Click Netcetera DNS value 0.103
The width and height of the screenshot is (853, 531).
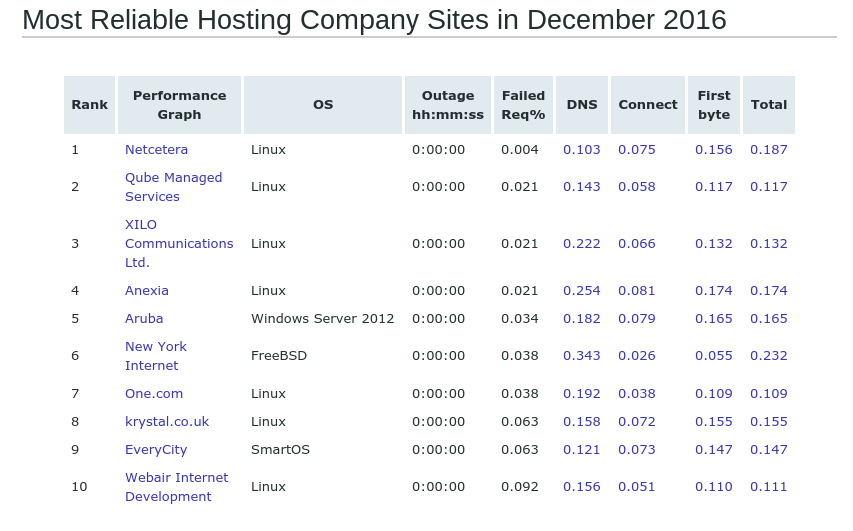pyautogui.click(x=582, y=150)
